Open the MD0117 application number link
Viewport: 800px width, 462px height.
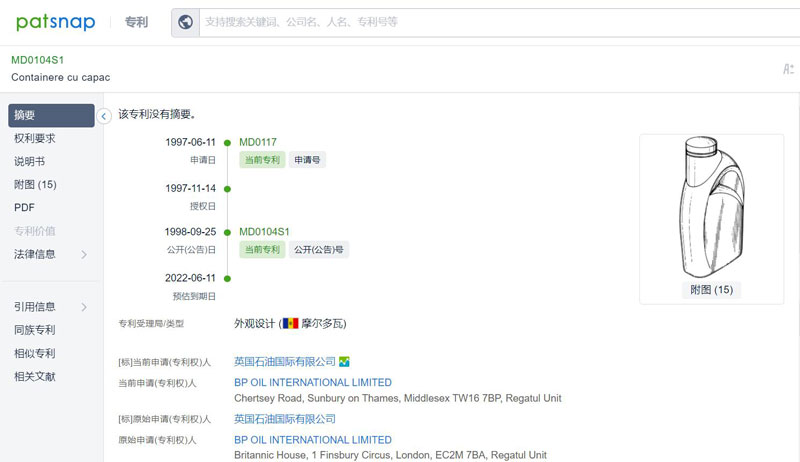click(258, 142)
